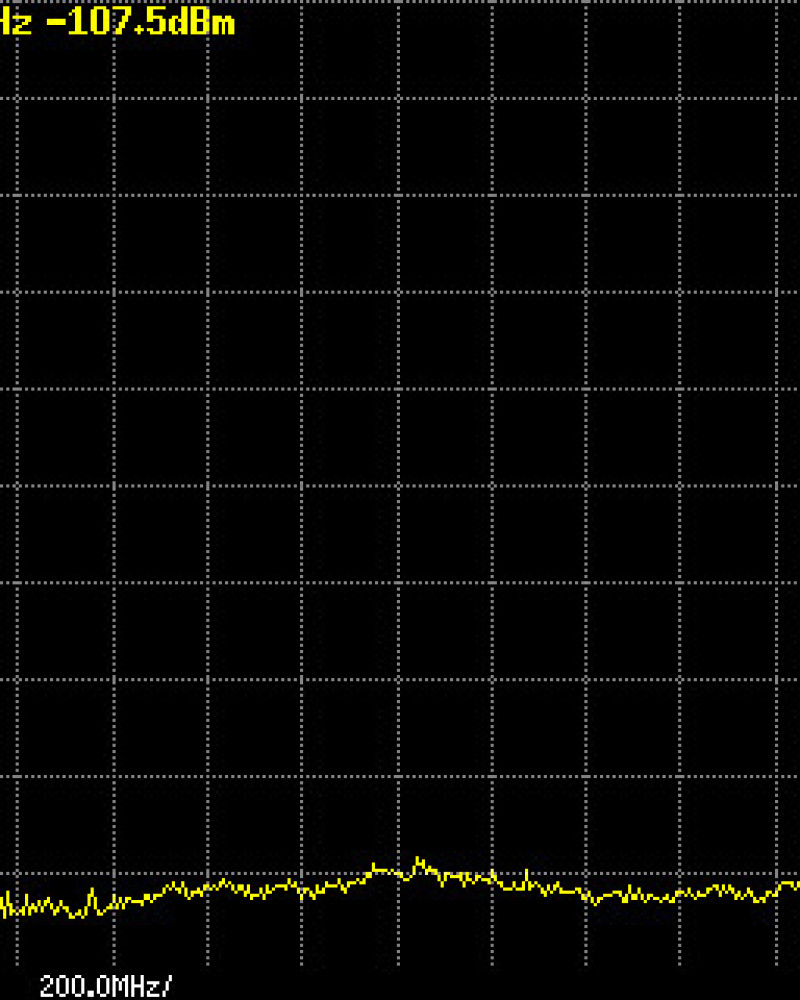Viewport: 800px width, 1000px height.
Task: Select the second-highest trace peak left of the maximum
Action: (377, 864)
